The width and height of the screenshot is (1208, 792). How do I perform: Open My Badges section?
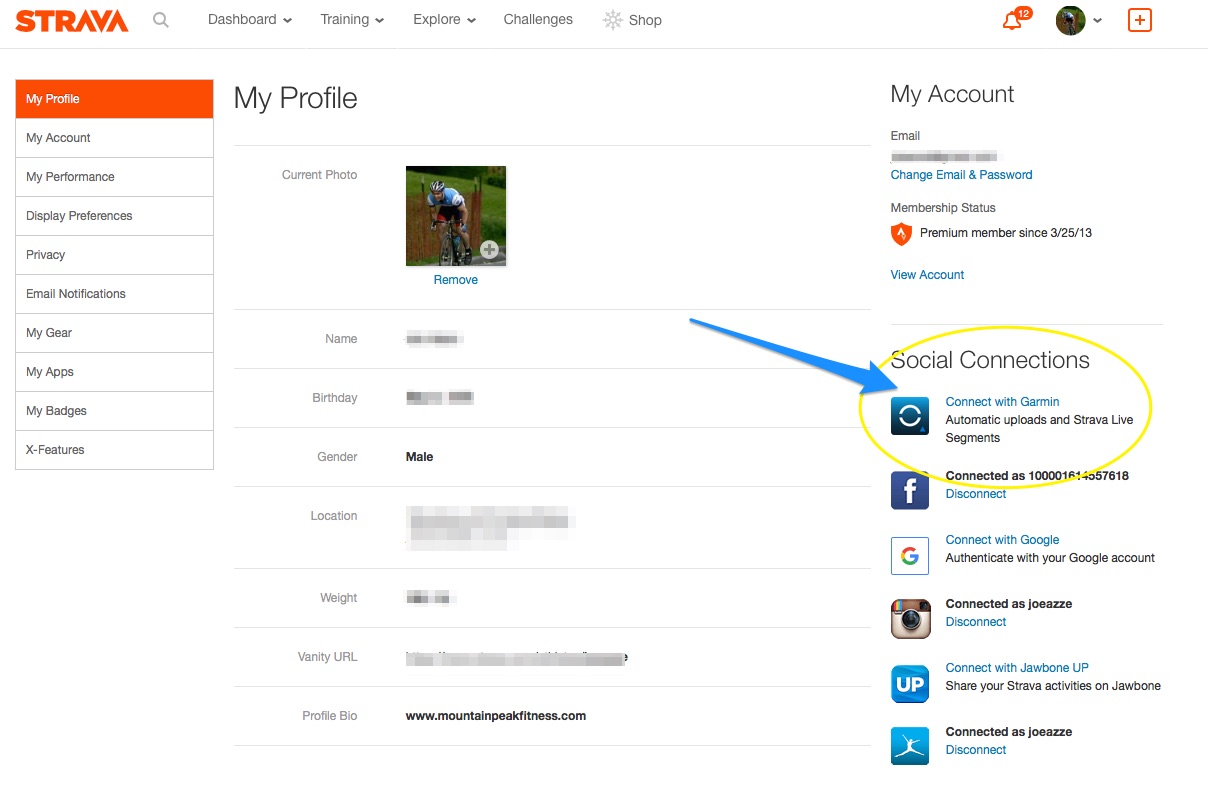coord(114,411)
